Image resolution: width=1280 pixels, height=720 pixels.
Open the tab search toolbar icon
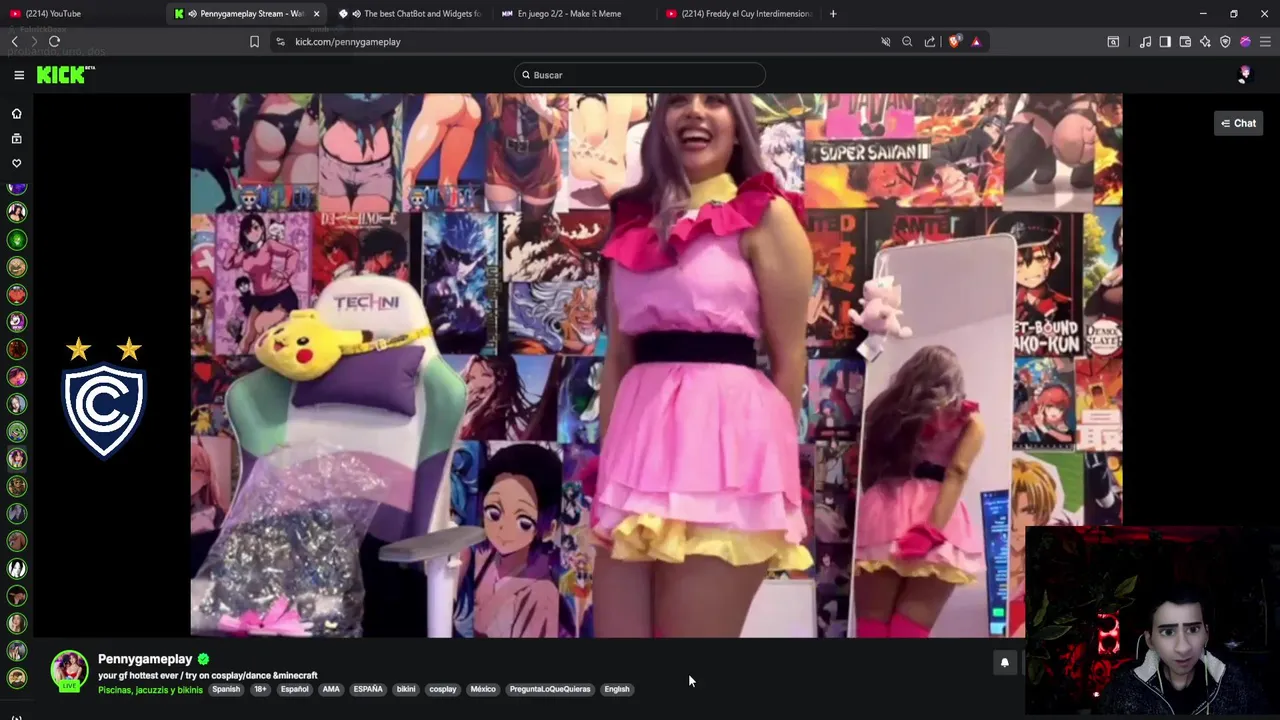point(1113,42)
